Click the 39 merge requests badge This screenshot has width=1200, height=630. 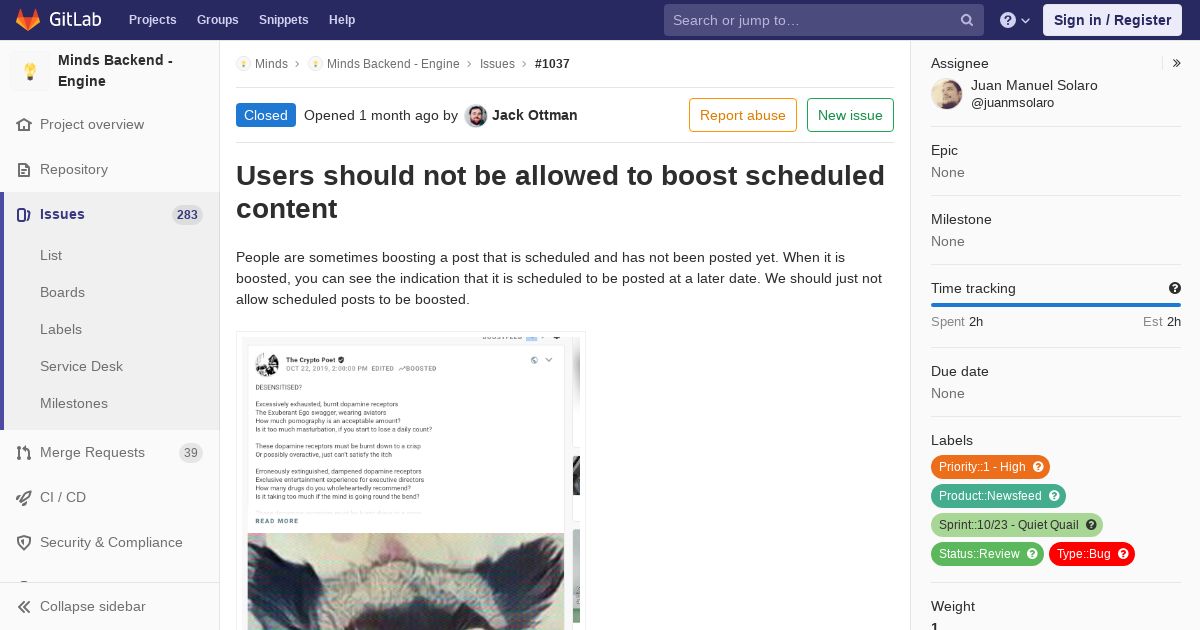[x=191, y=453]
